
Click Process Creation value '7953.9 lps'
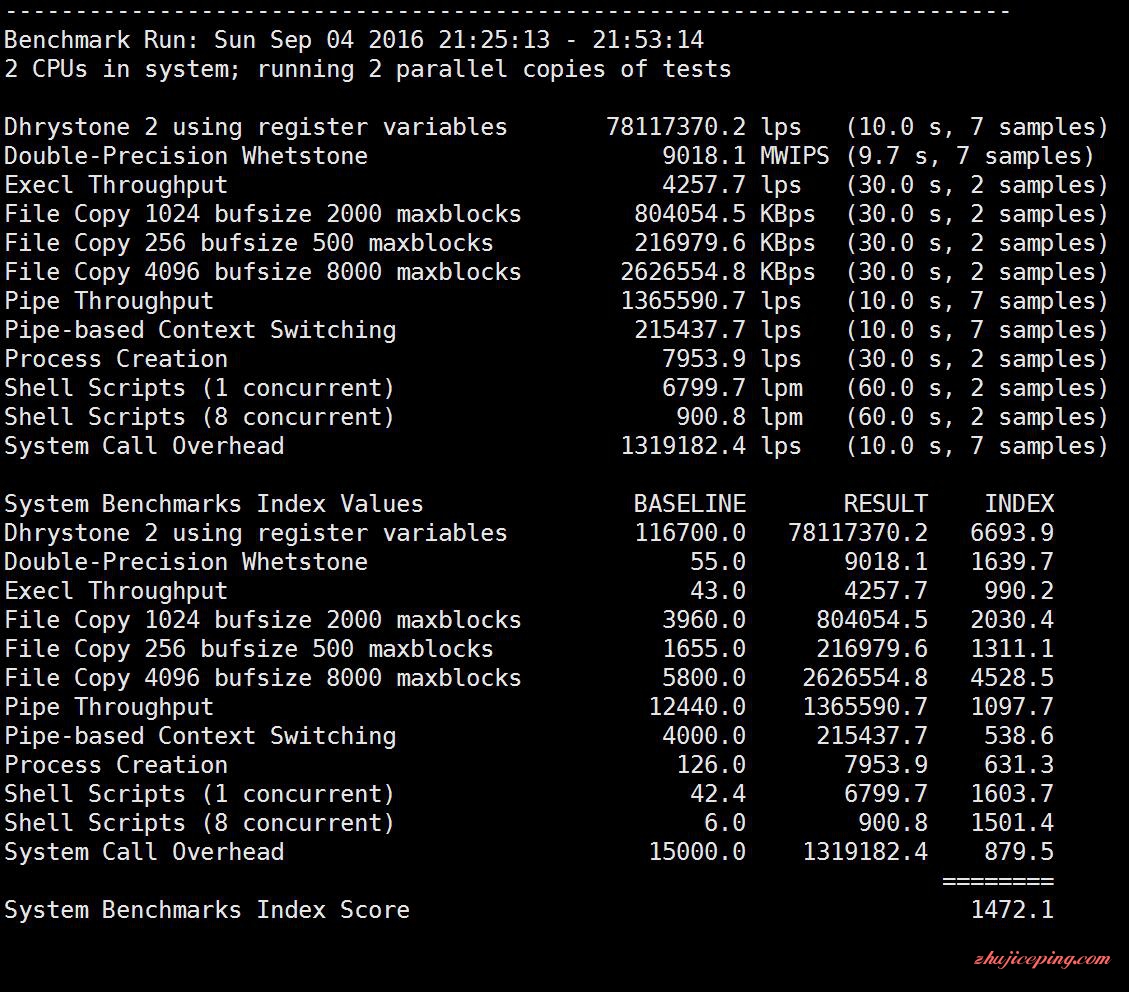click(732, 359)
